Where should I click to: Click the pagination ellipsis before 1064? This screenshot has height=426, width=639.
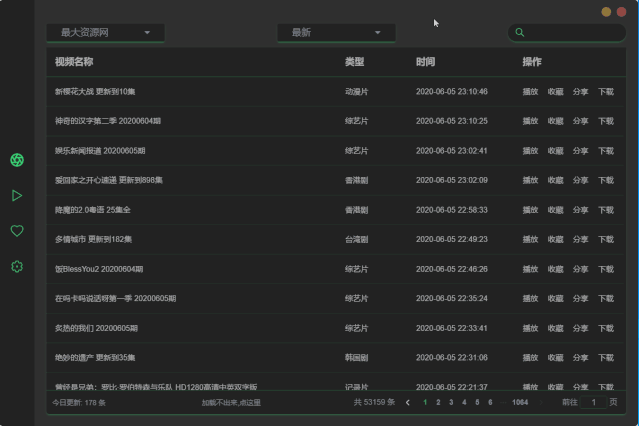[x=503, y=402]
